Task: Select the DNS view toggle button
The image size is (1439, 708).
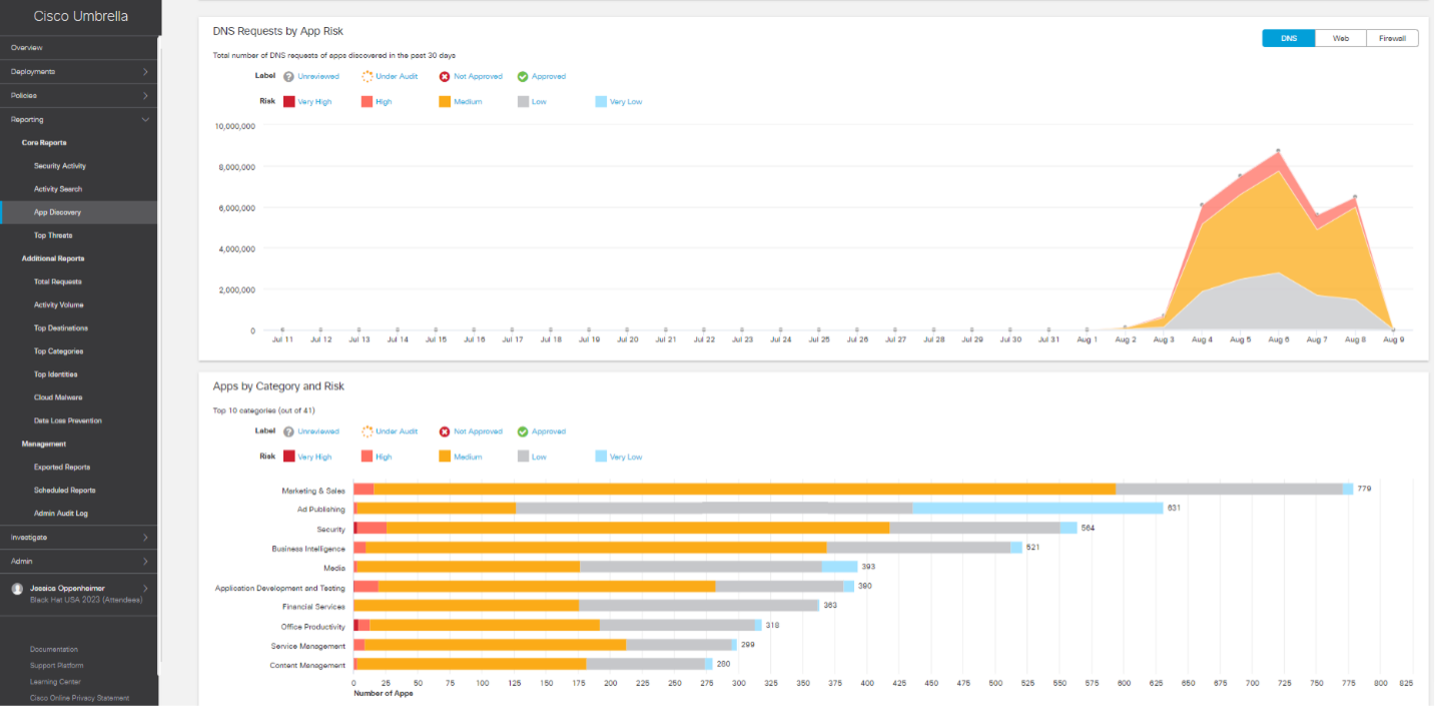Action: [1289, 38]
